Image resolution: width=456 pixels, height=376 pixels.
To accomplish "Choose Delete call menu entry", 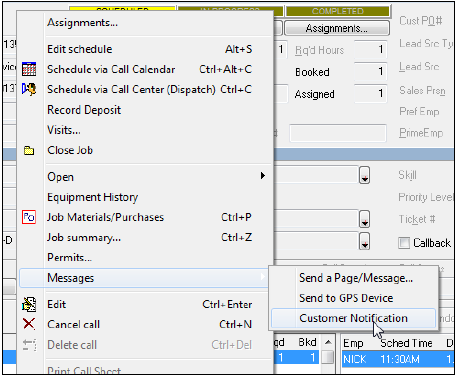I will (x=146, y=345).
